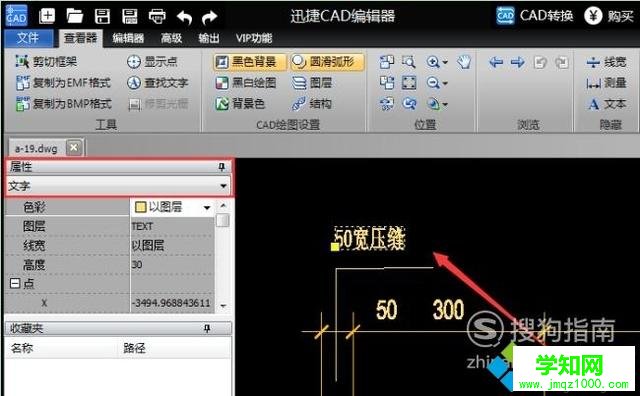Image resolution: width=640 pixels, height=396 pixels.
Task: Click the third greyed icon in 浏览 group
Action: [x=540, y=62]
